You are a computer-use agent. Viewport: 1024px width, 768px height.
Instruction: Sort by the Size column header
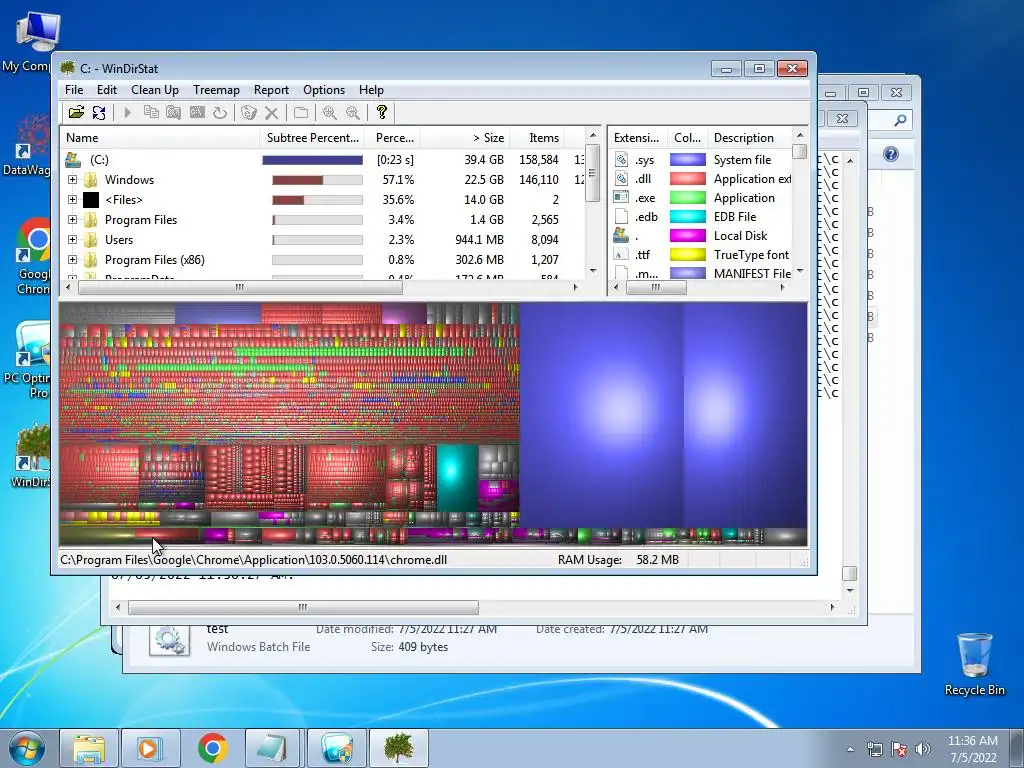coord(465,138)
